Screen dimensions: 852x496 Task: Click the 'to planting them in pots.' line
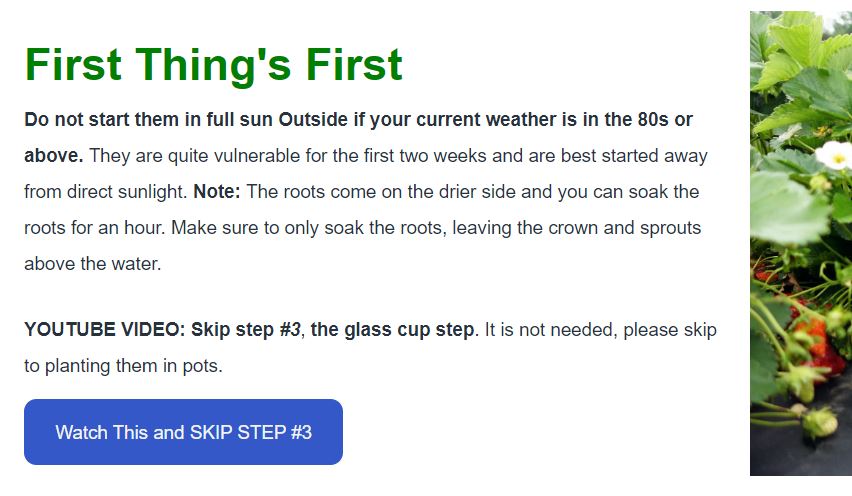point(123,366)
